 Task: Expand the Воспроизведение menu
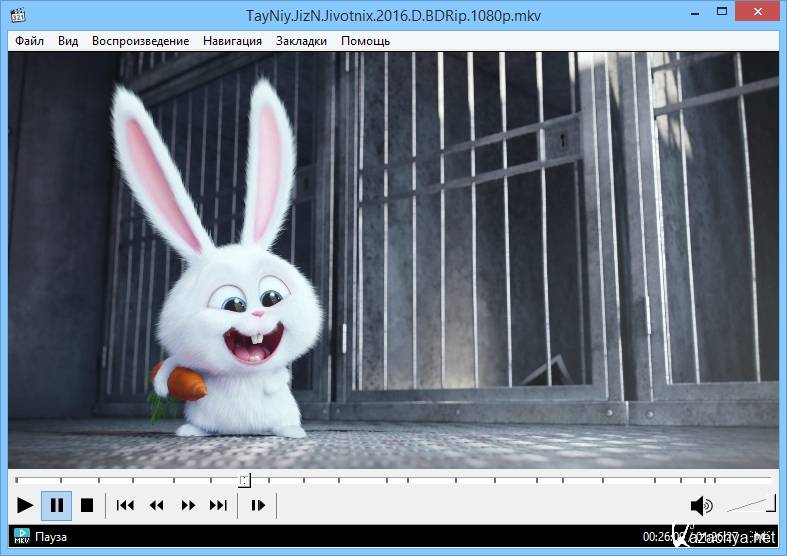point(140,41)
